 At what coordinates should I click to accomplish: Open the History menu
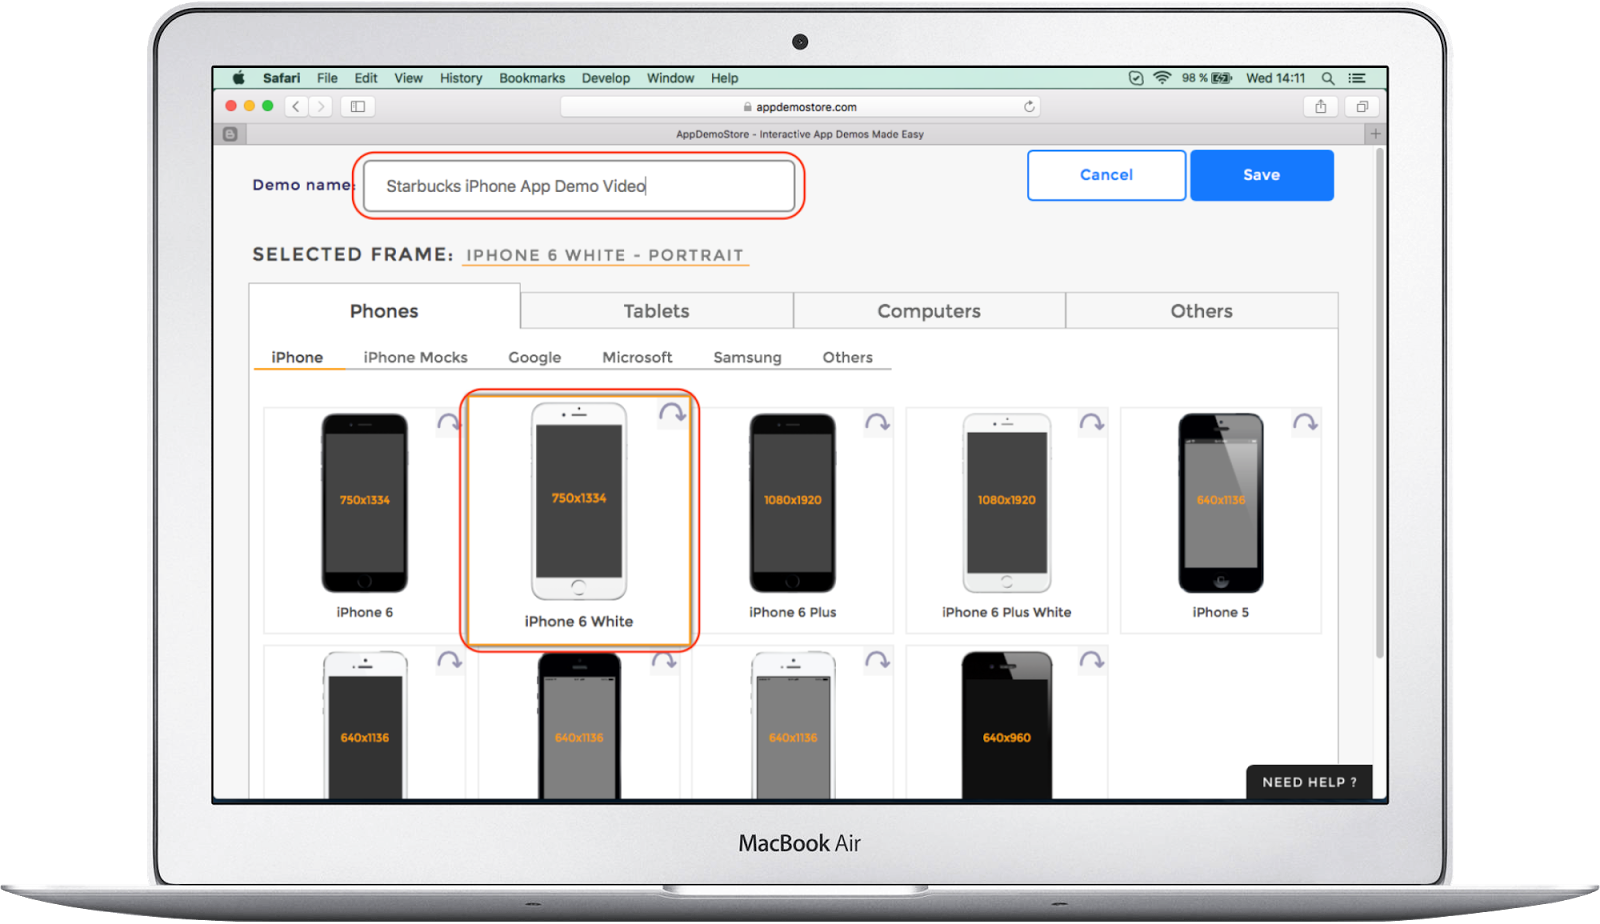(x=461, y=78)
